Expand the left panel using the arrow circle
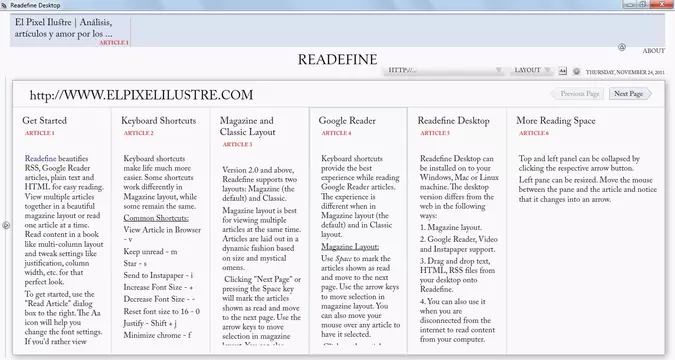675x360 pixels. point(6,225)
